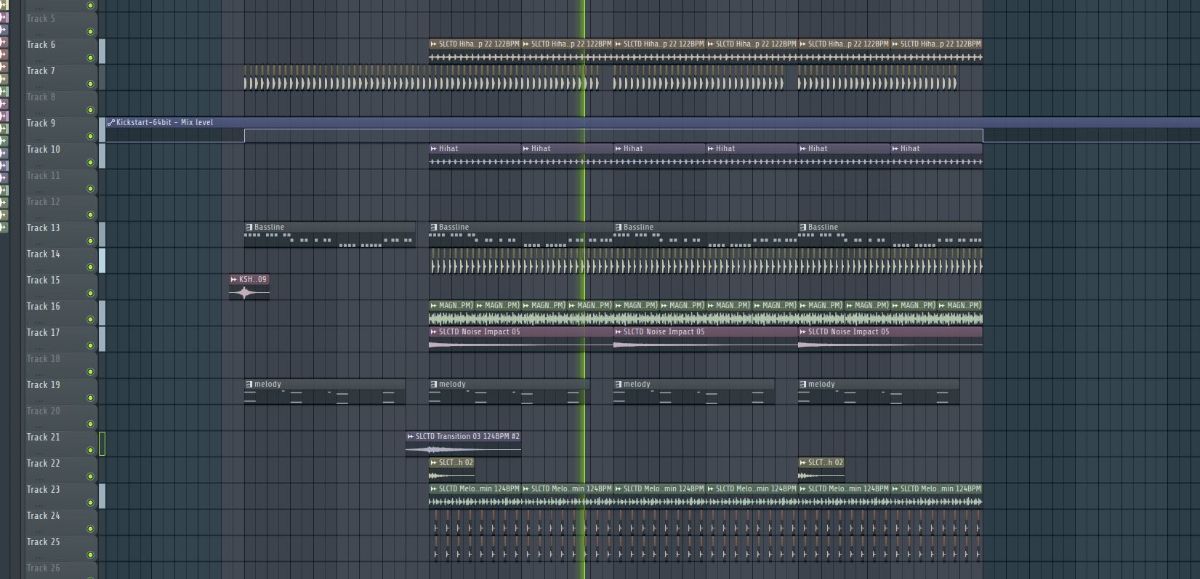Click first SLCTD Noise Impact 05 clip icon
This screenshot has width=1200, height=579.
click(434, 331)
